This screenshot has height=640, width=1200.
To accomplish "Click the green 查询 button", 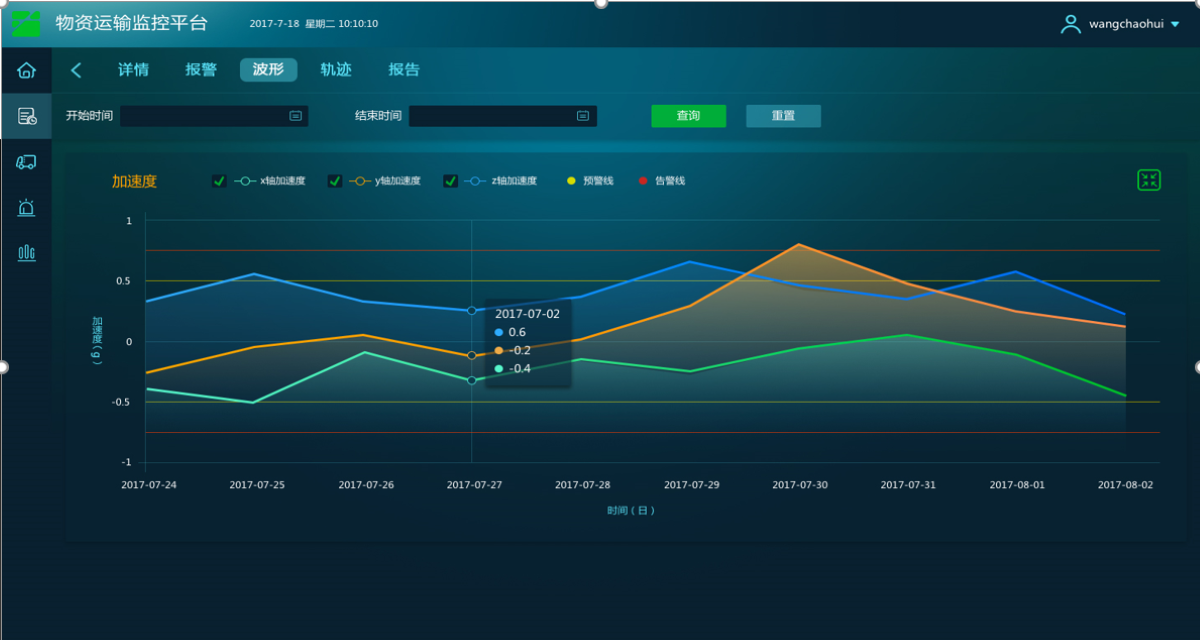I will pos(688,116).
